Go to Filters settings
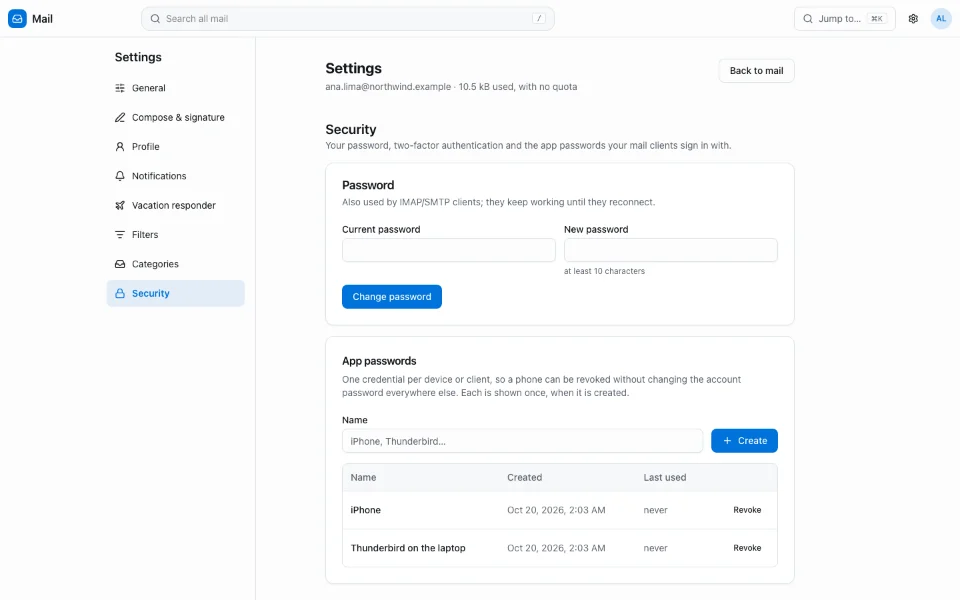The image size is (960, 600). (176, 235)
